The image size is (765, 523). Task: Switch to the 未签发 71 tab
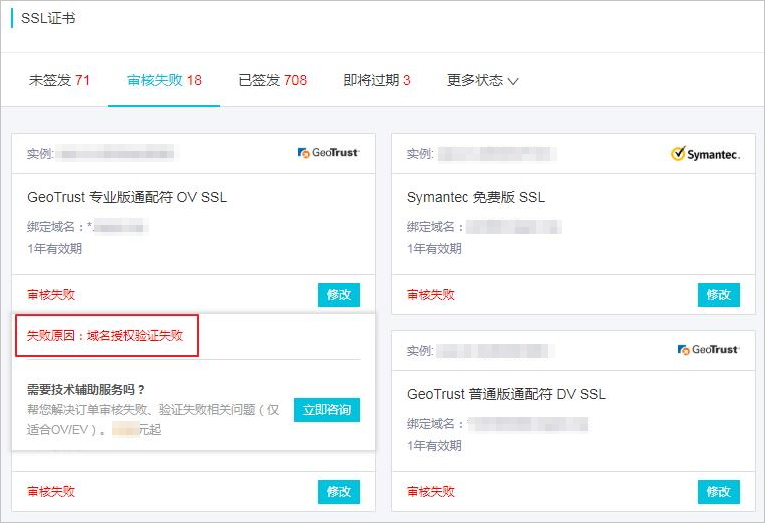[59, 80]
